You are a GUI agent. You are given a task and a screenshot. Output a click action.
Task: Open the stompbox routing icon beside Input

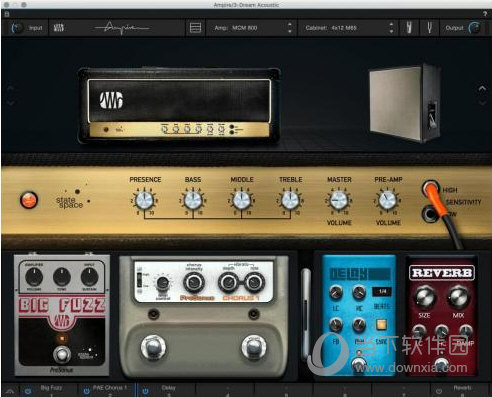click(x=59, y=28)
